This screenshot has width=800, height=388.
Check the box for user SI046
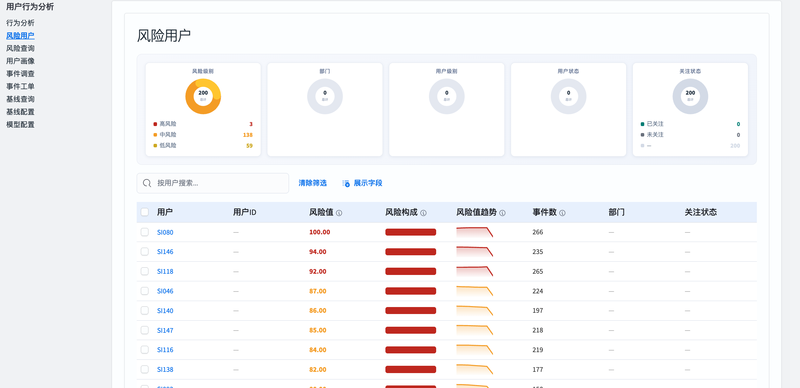click(x=145, y=291)
